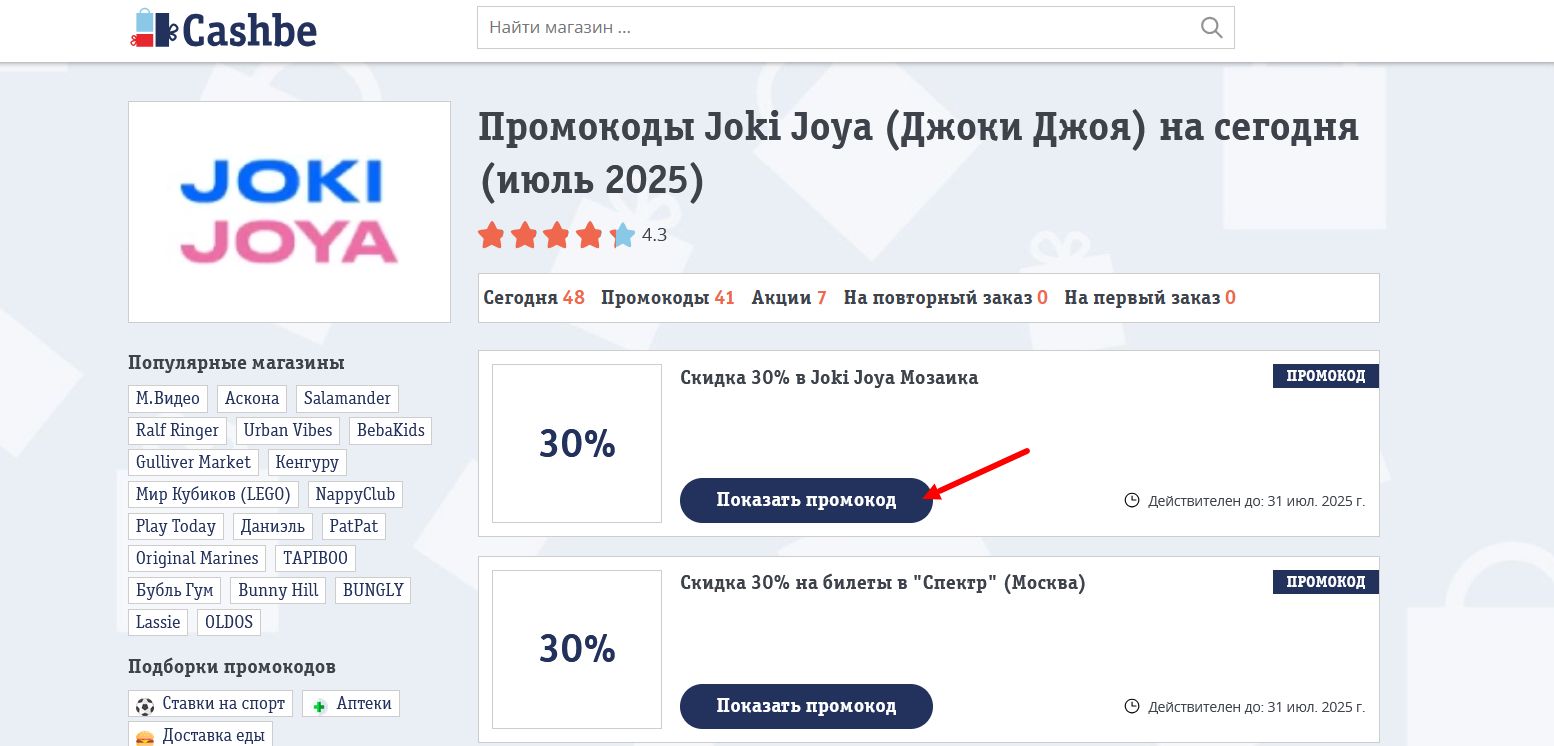
Task: Open the Lassie store link
Action: (158, 622)
